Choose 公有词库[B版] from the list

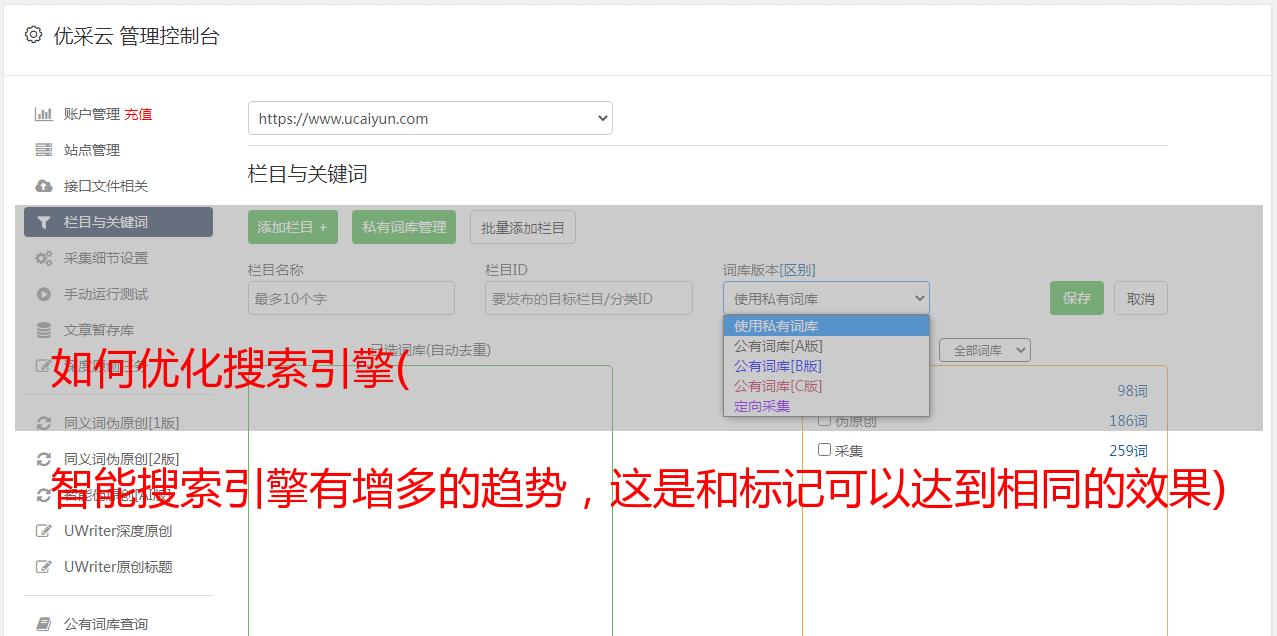pos(826,366)
